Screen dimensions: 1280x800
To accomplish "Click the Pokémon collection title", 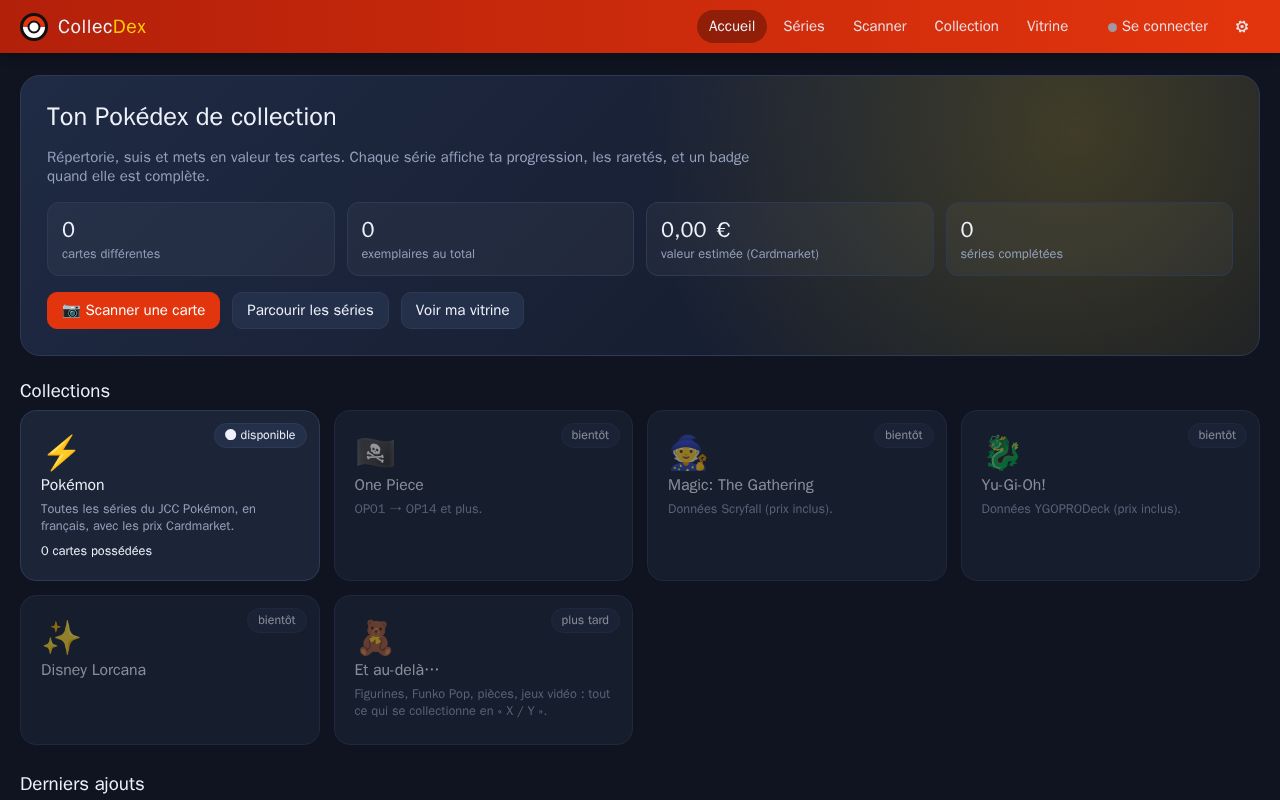I will pyautogui.click(x=73, y=485).
